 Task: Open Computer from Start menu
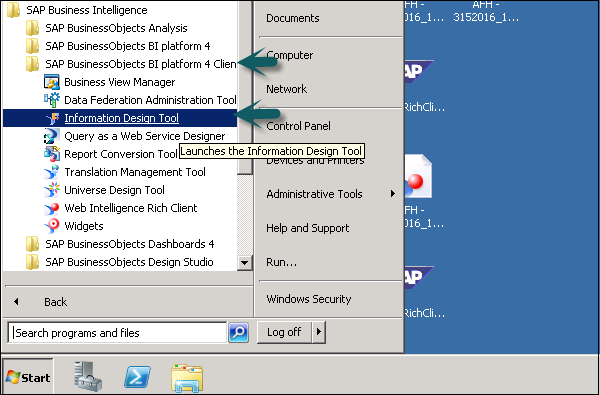point(290,55)
